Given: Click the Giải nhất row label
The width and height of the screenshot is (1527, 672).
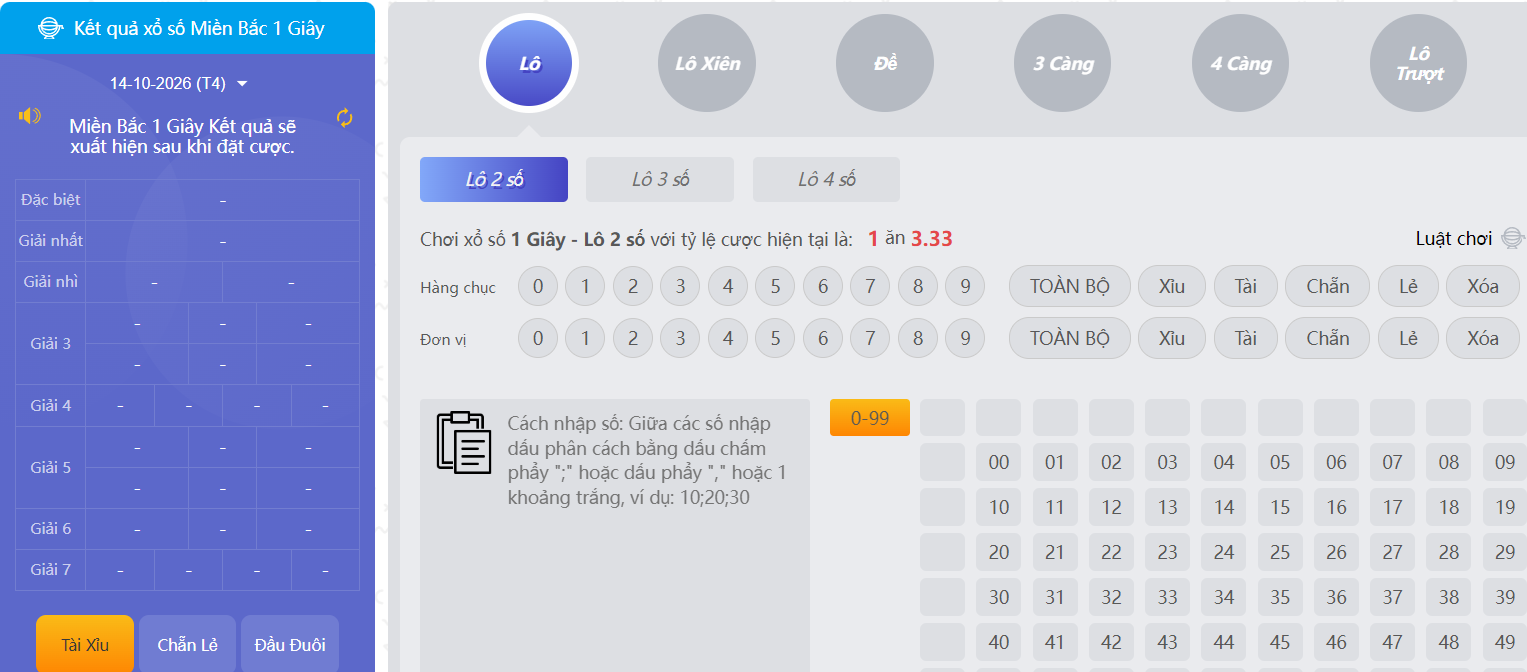Looking at the screenshot, I should (50, 241).
